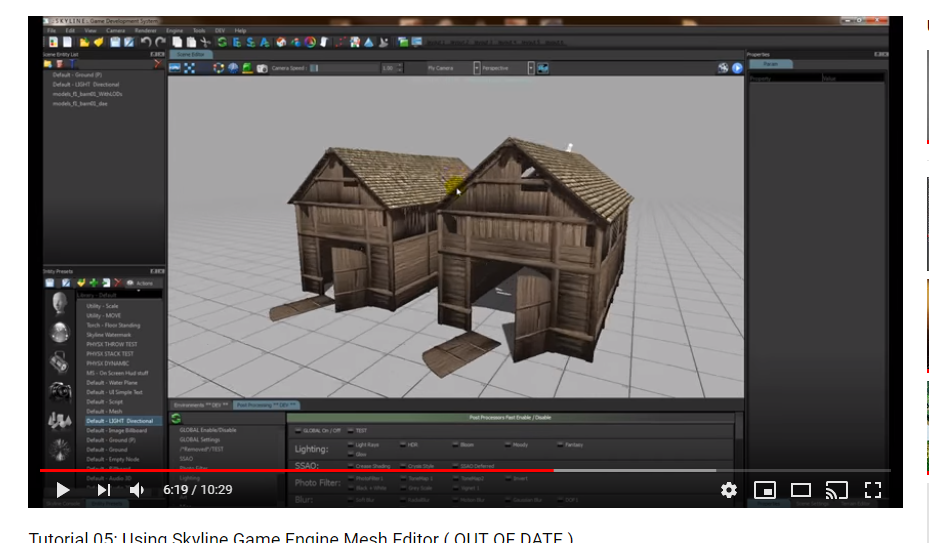929x543 pixels.
Task: Enable the Moody checkbox
Action: coord(508,445)
